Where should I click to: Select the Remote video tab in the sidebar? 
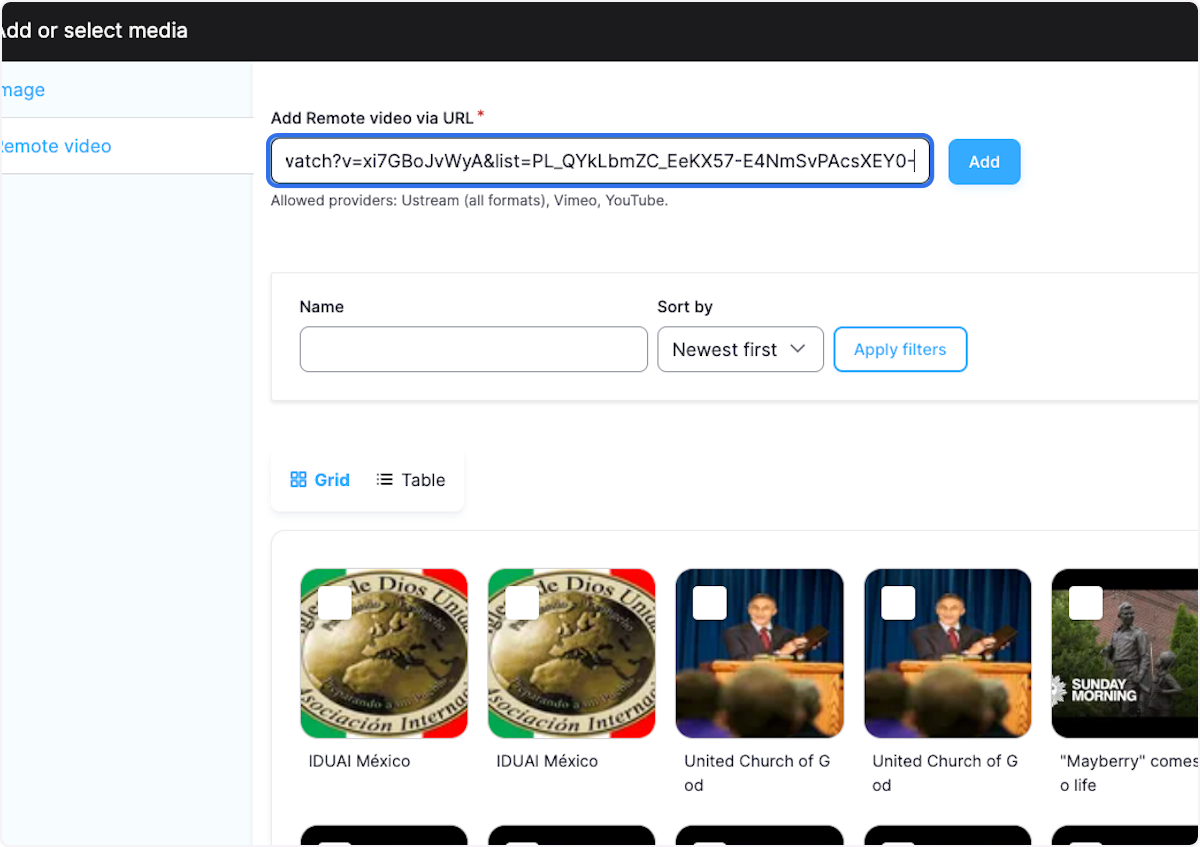point(57,146)
